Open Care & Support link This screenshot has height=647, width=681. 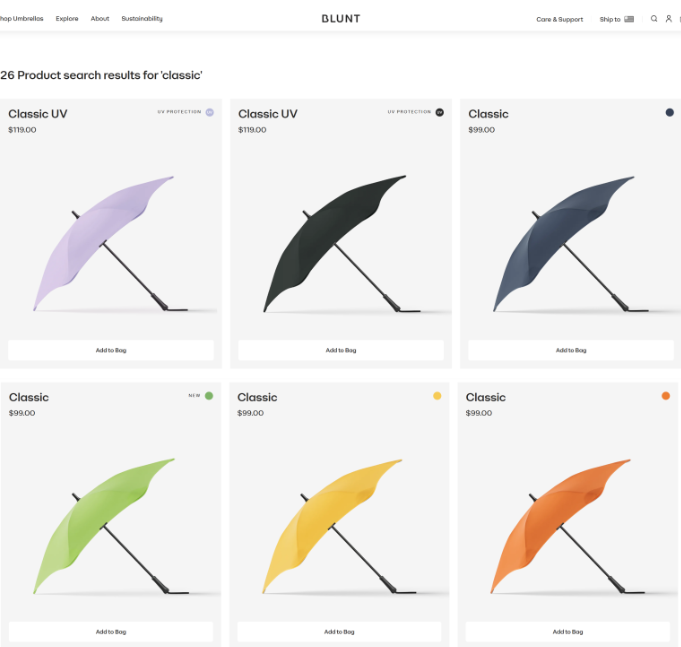point(559,19)
